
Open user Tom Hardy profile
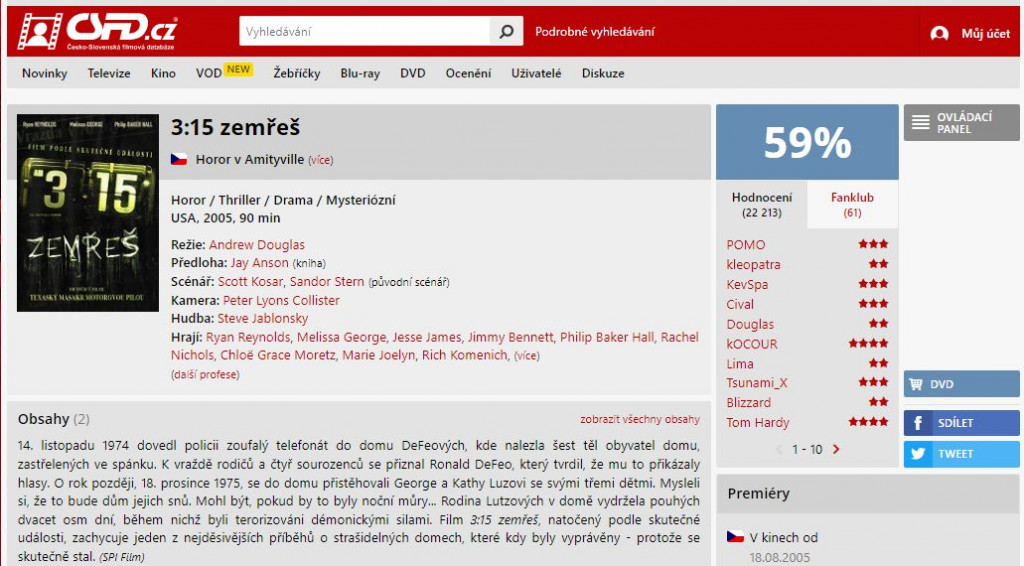758,422
